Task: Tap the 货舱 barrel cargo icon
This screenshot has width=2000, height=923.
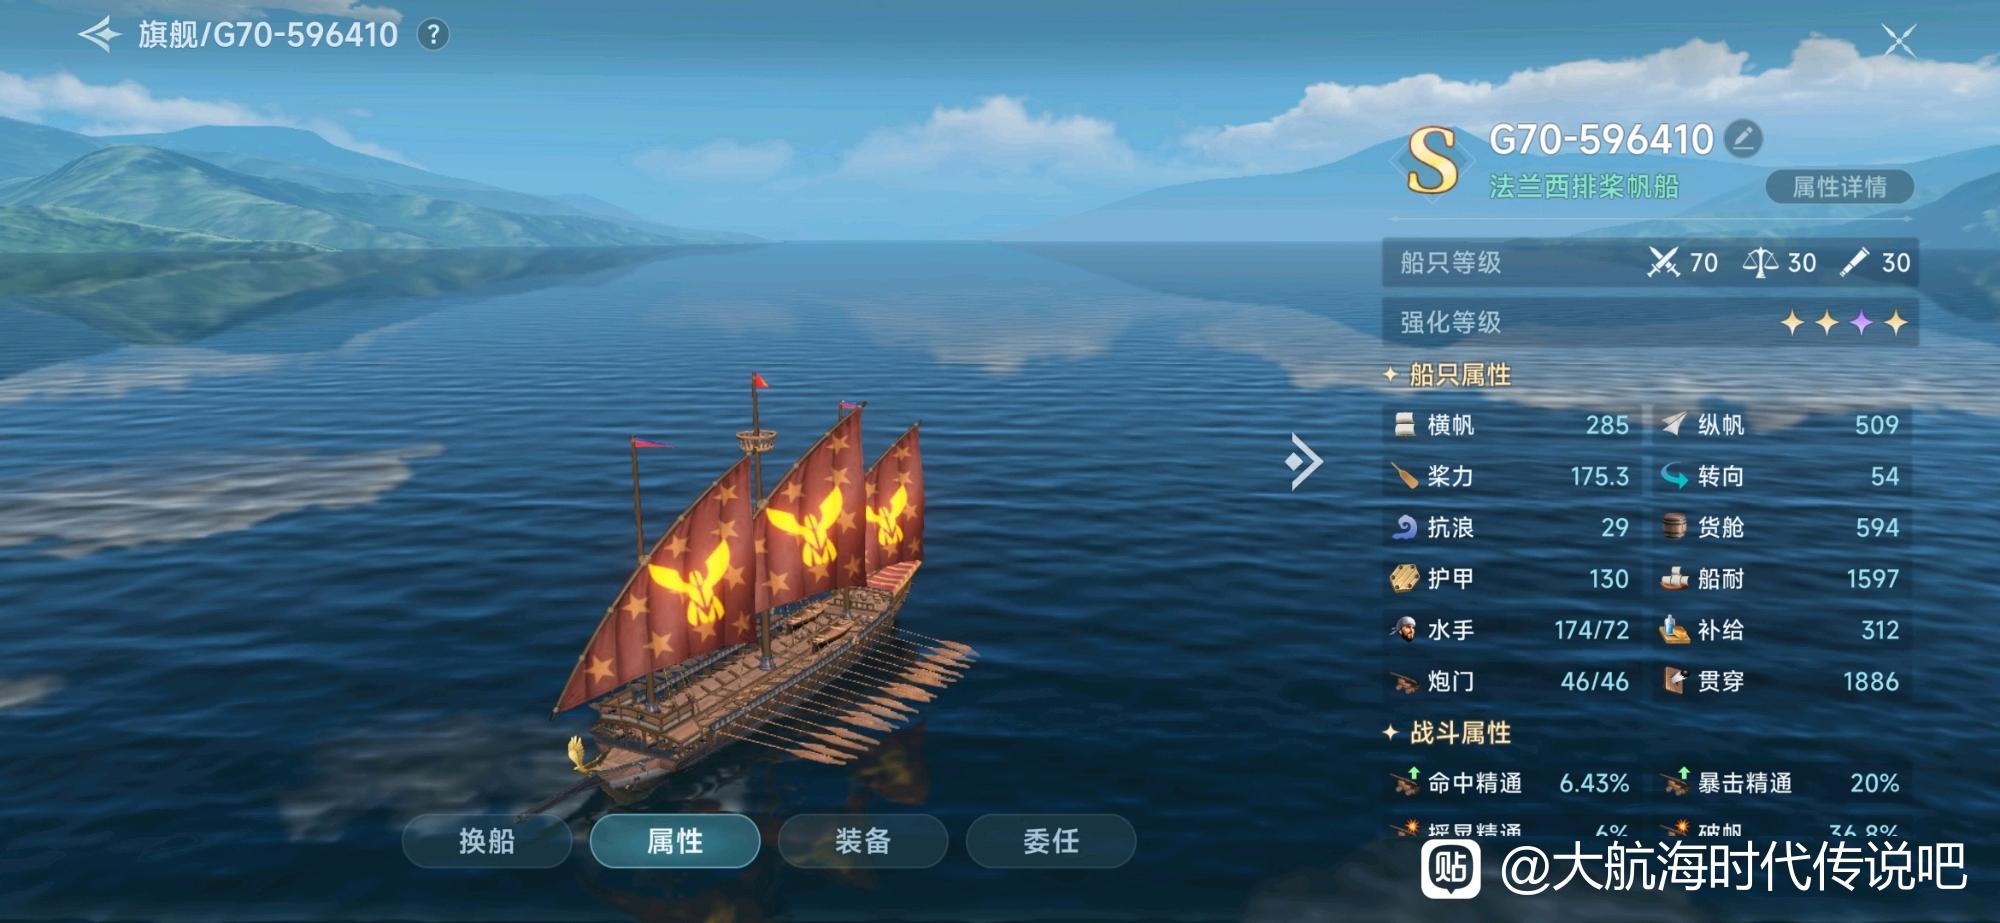Action: pos(1674,527)
